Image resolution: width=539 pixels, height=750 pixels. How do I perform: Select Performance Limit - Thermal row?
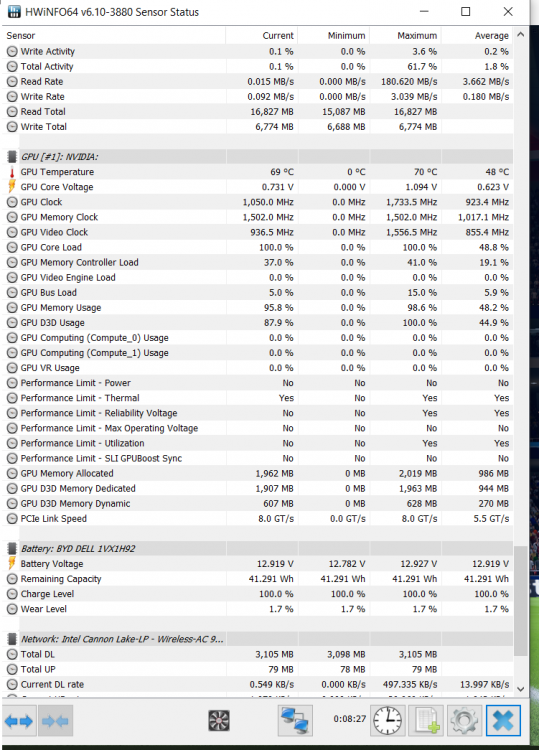[x=258, y=398]
